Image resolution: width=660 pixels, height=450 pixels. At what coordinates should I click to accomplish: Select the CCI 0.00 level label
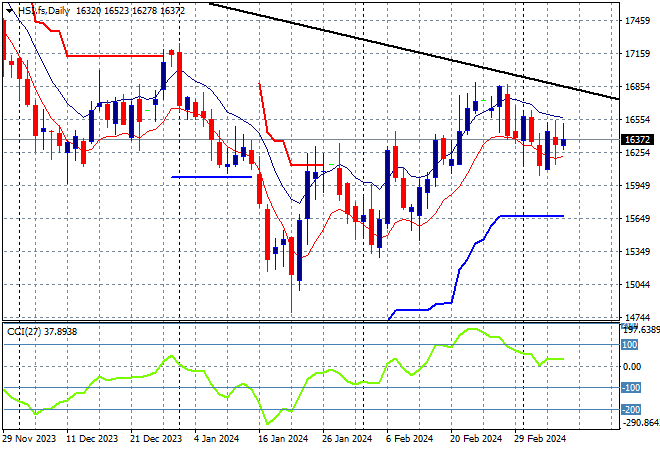pyautogui.click(x=634, y=367)
